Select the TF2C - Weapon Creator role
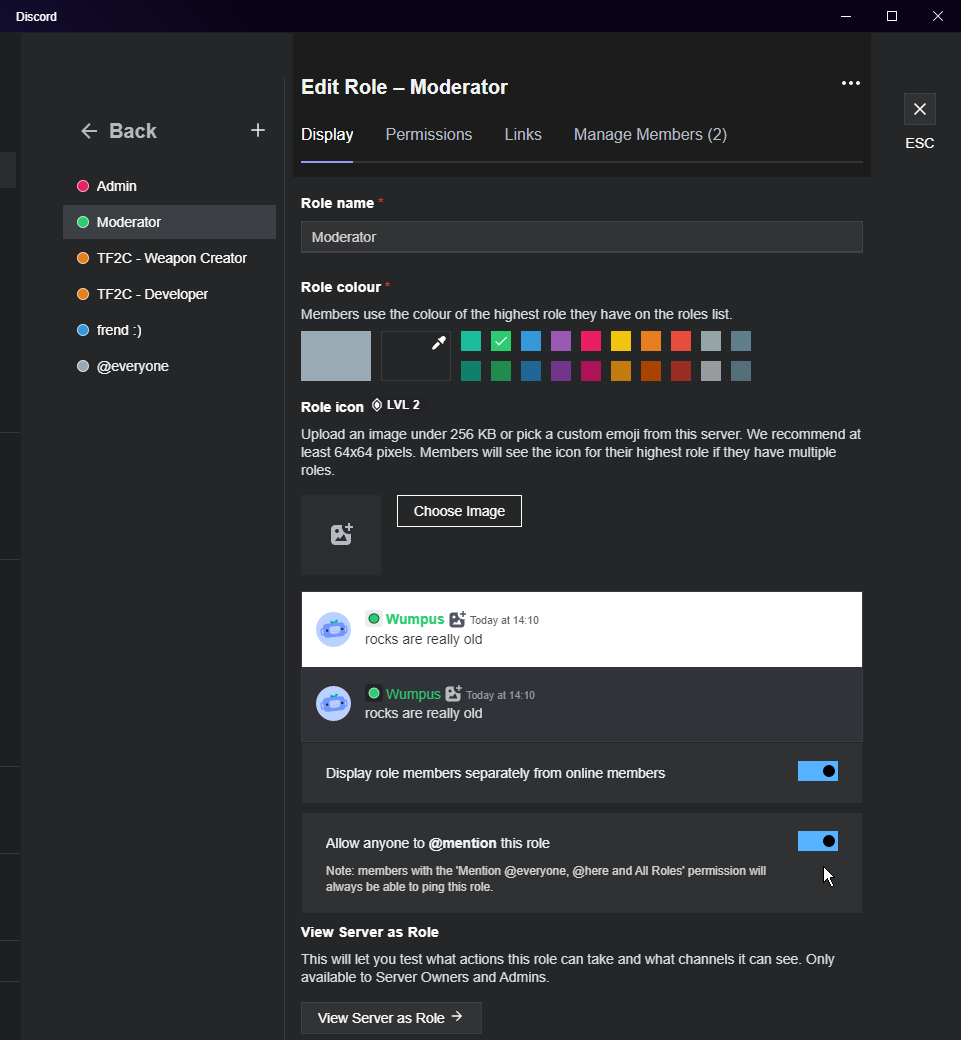This screenshot has height=1040, width=961. point(170,258)
